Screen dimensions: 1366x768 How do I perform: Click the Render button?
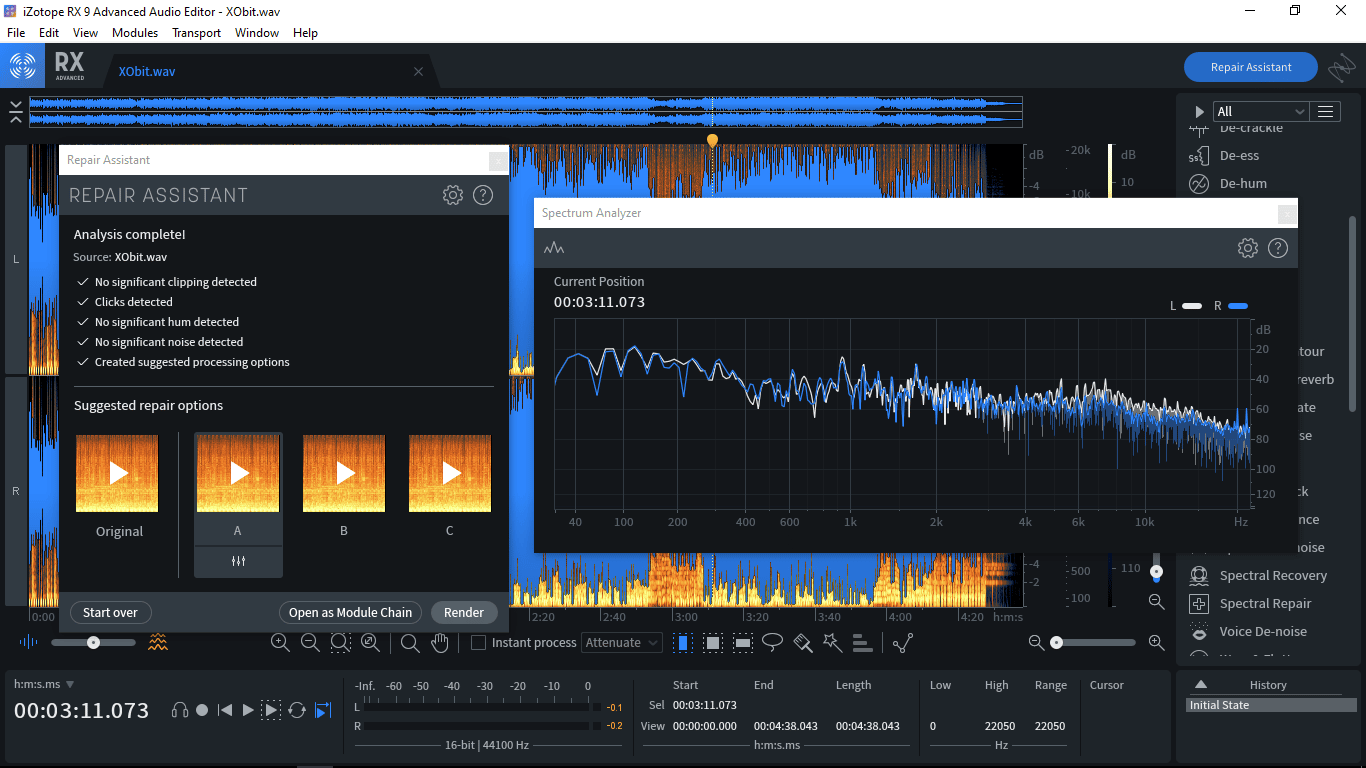click(464, 612)
